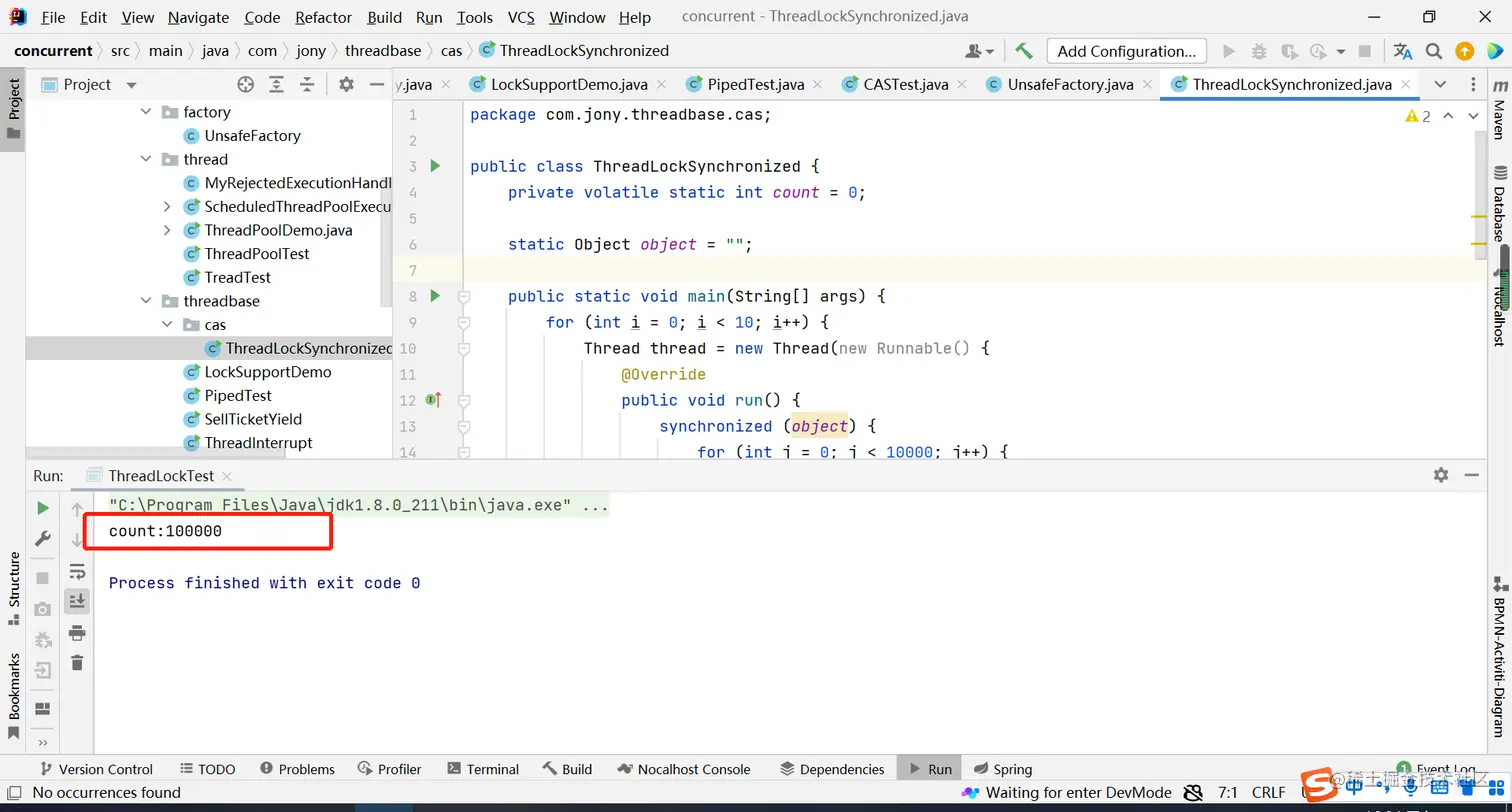This screenshot has height=812, width=1512.
Task: Print the Run console output
Action: pyautogui.click(x=77, y=632)
